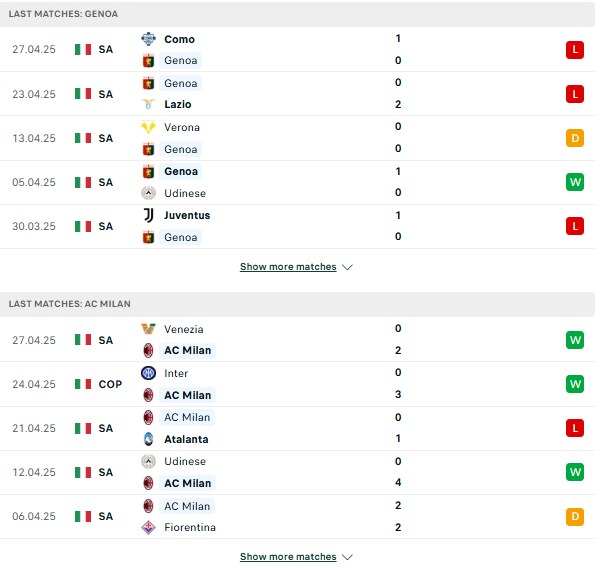Click the orange D badge for Verona–Genoa
600x574 pixels.
click(575, 138)
